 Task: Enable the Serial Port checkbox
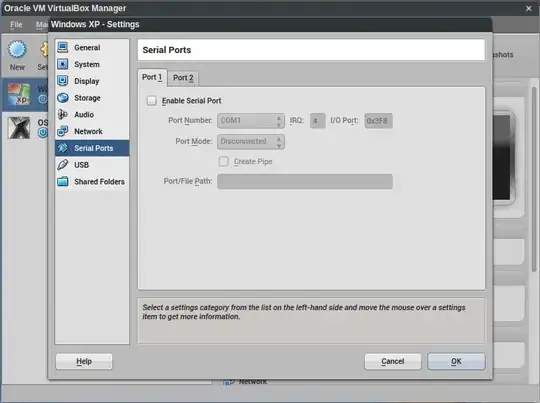[152, 101]
